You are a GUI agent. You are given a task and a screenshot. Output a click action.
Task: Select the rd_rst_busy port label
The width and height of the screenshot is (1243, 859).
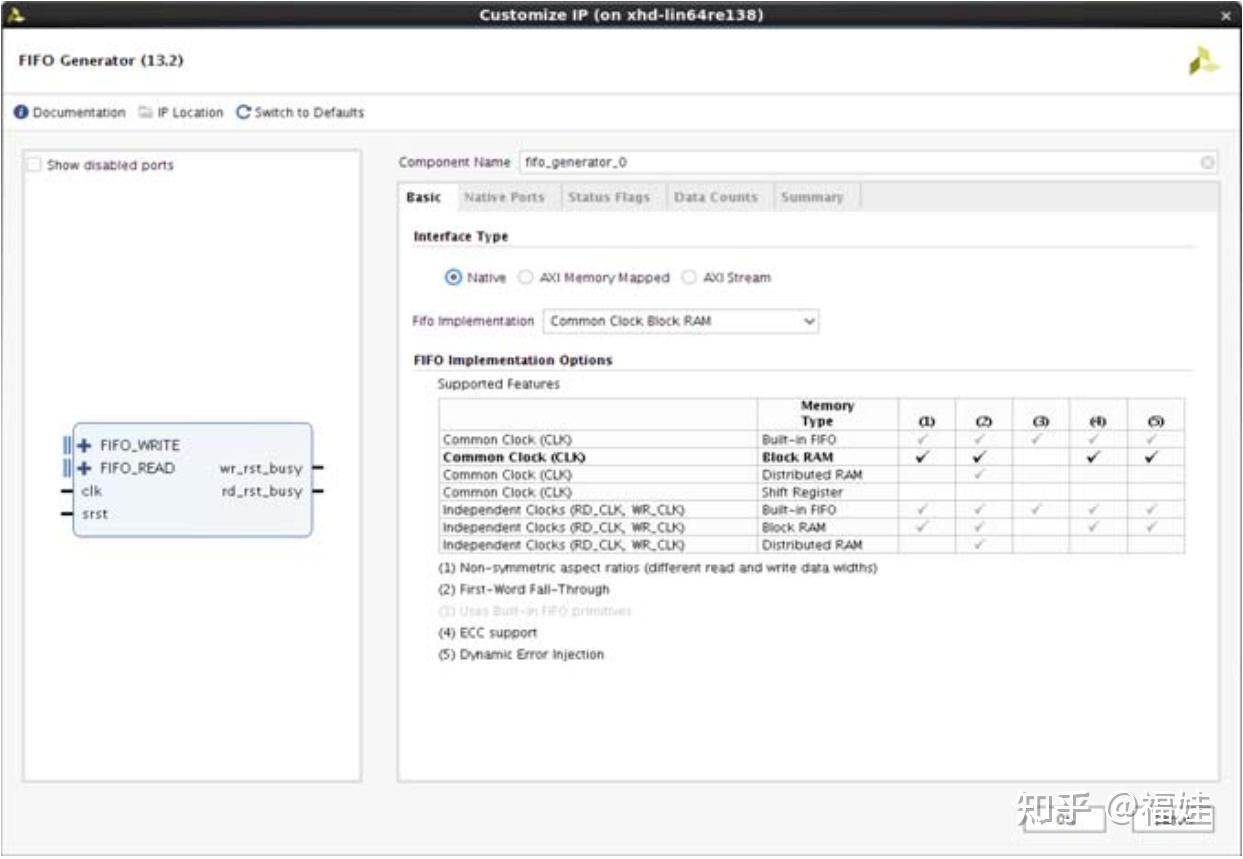point(262,491)
